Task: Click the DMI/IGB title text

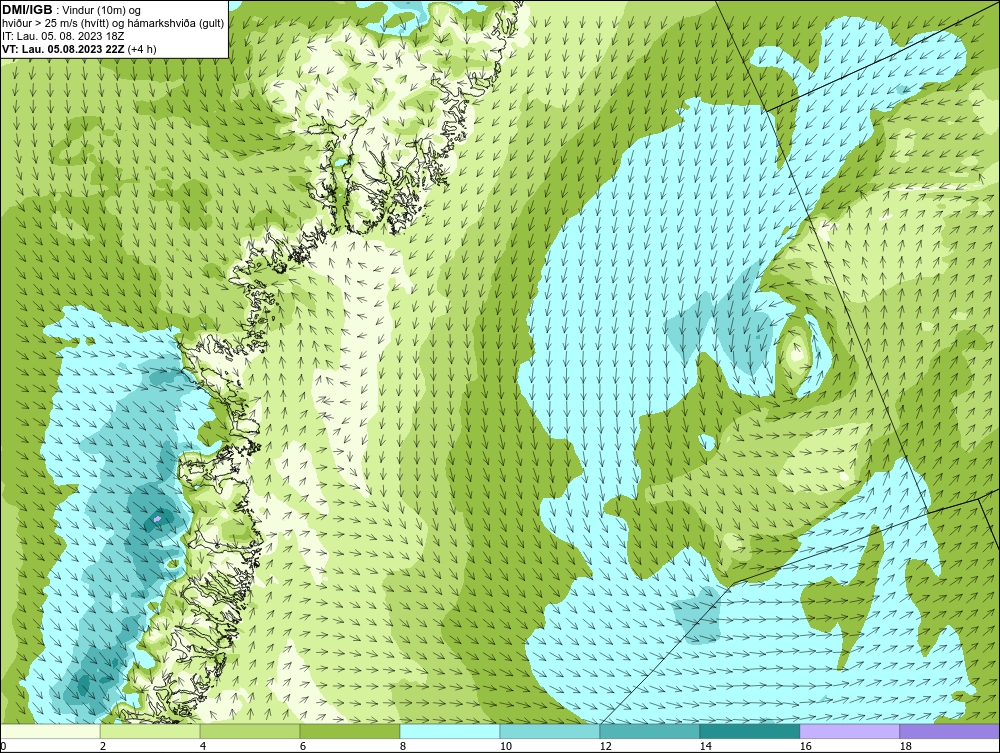Action: [x=27, y=10]
